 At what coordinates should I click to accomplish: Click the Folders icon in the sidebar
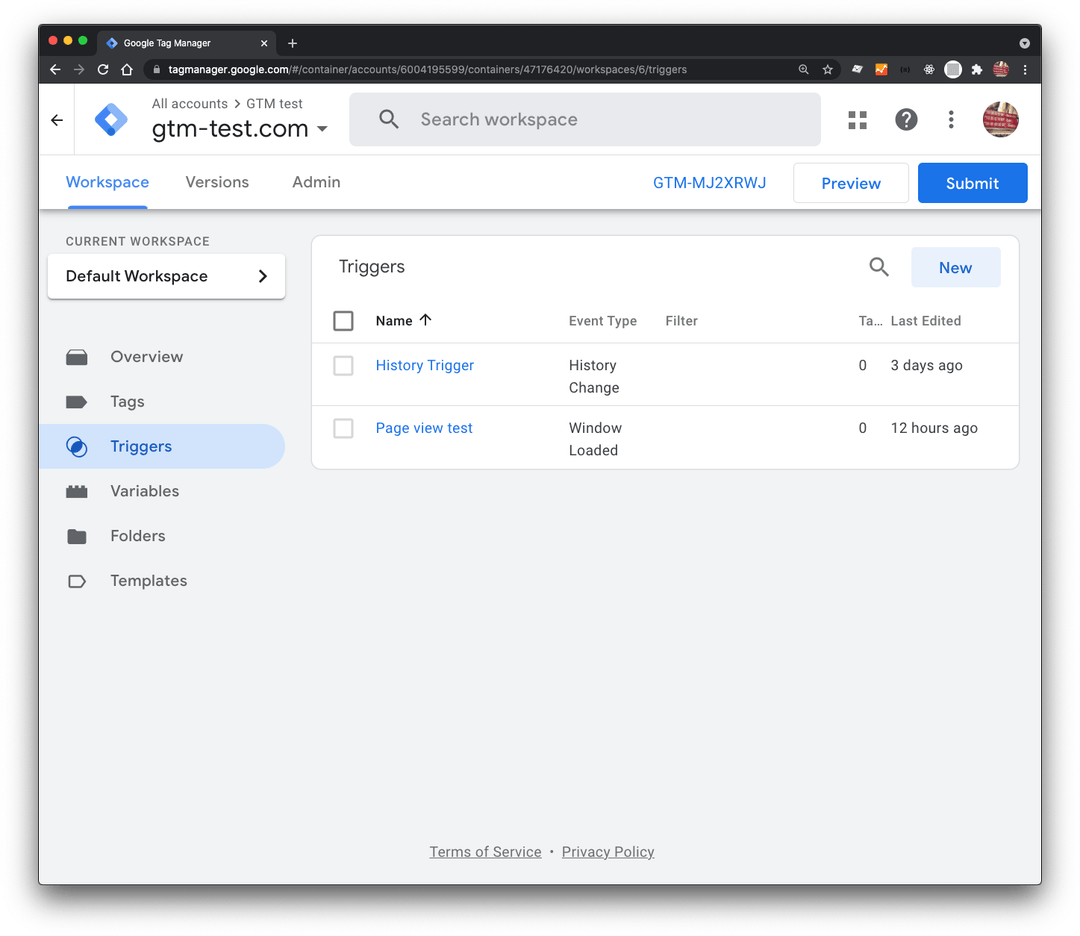[x=77, y=536]
